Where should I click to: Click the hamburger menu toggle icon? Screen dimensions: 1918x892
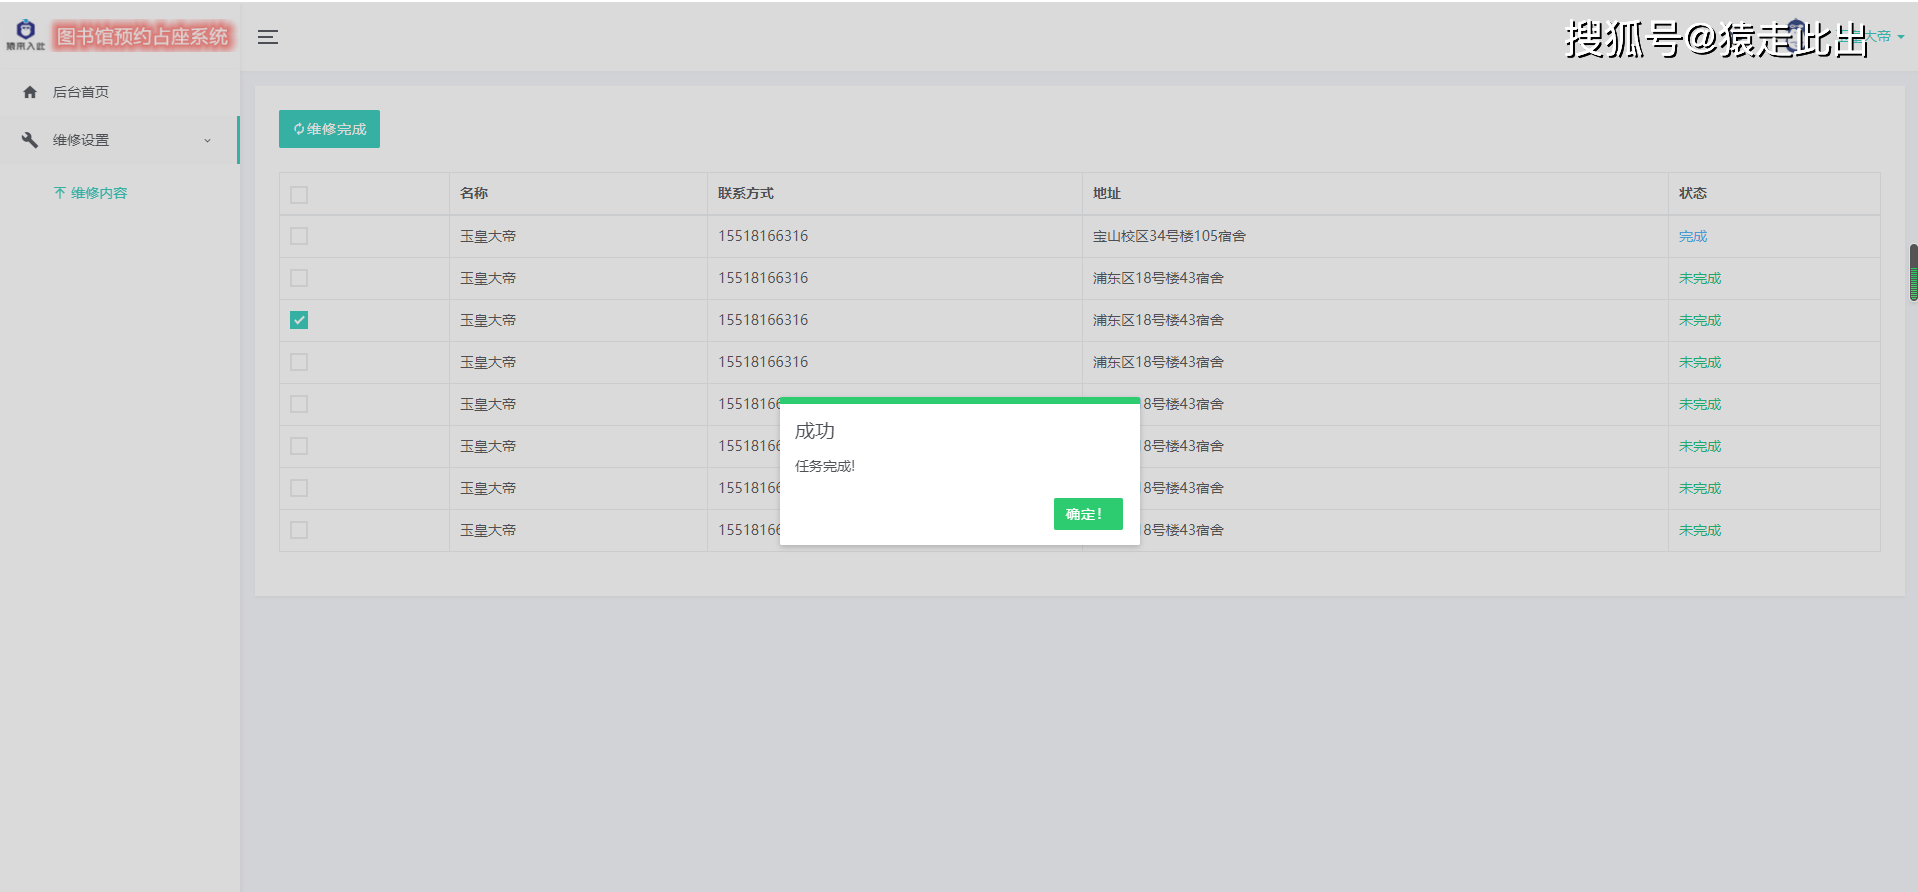tap(267, 37)
